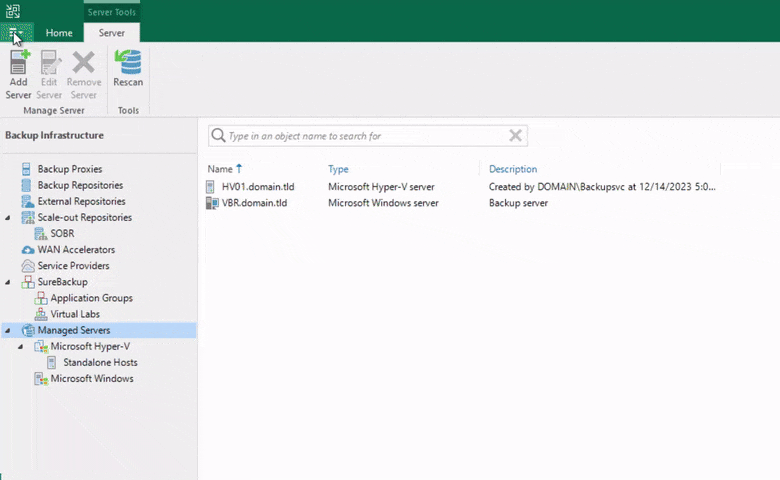This screenshot has width=780, height=480.
Task: Open Service Providers node
Action: [73, 266]
